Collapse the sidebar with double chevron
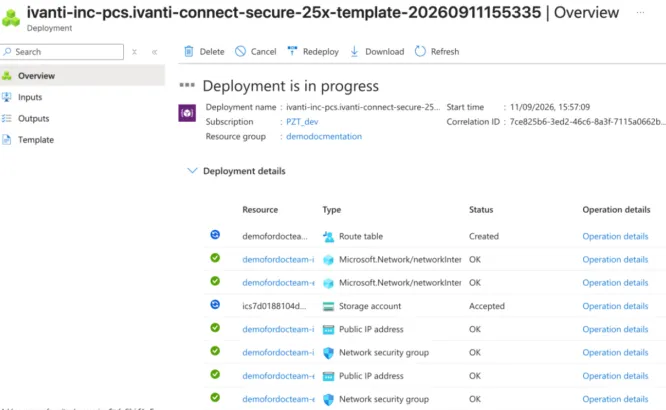Image resolution: width=666 pixels, height=410 pixels. point(155,52)
